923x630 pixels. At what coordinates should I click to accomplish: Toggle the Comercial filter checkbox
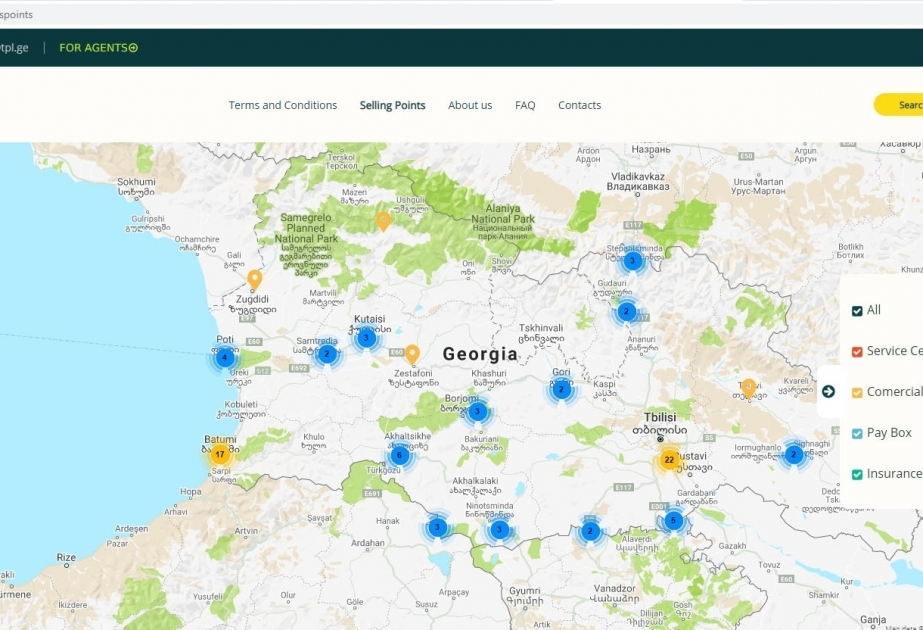coord(857,392)
